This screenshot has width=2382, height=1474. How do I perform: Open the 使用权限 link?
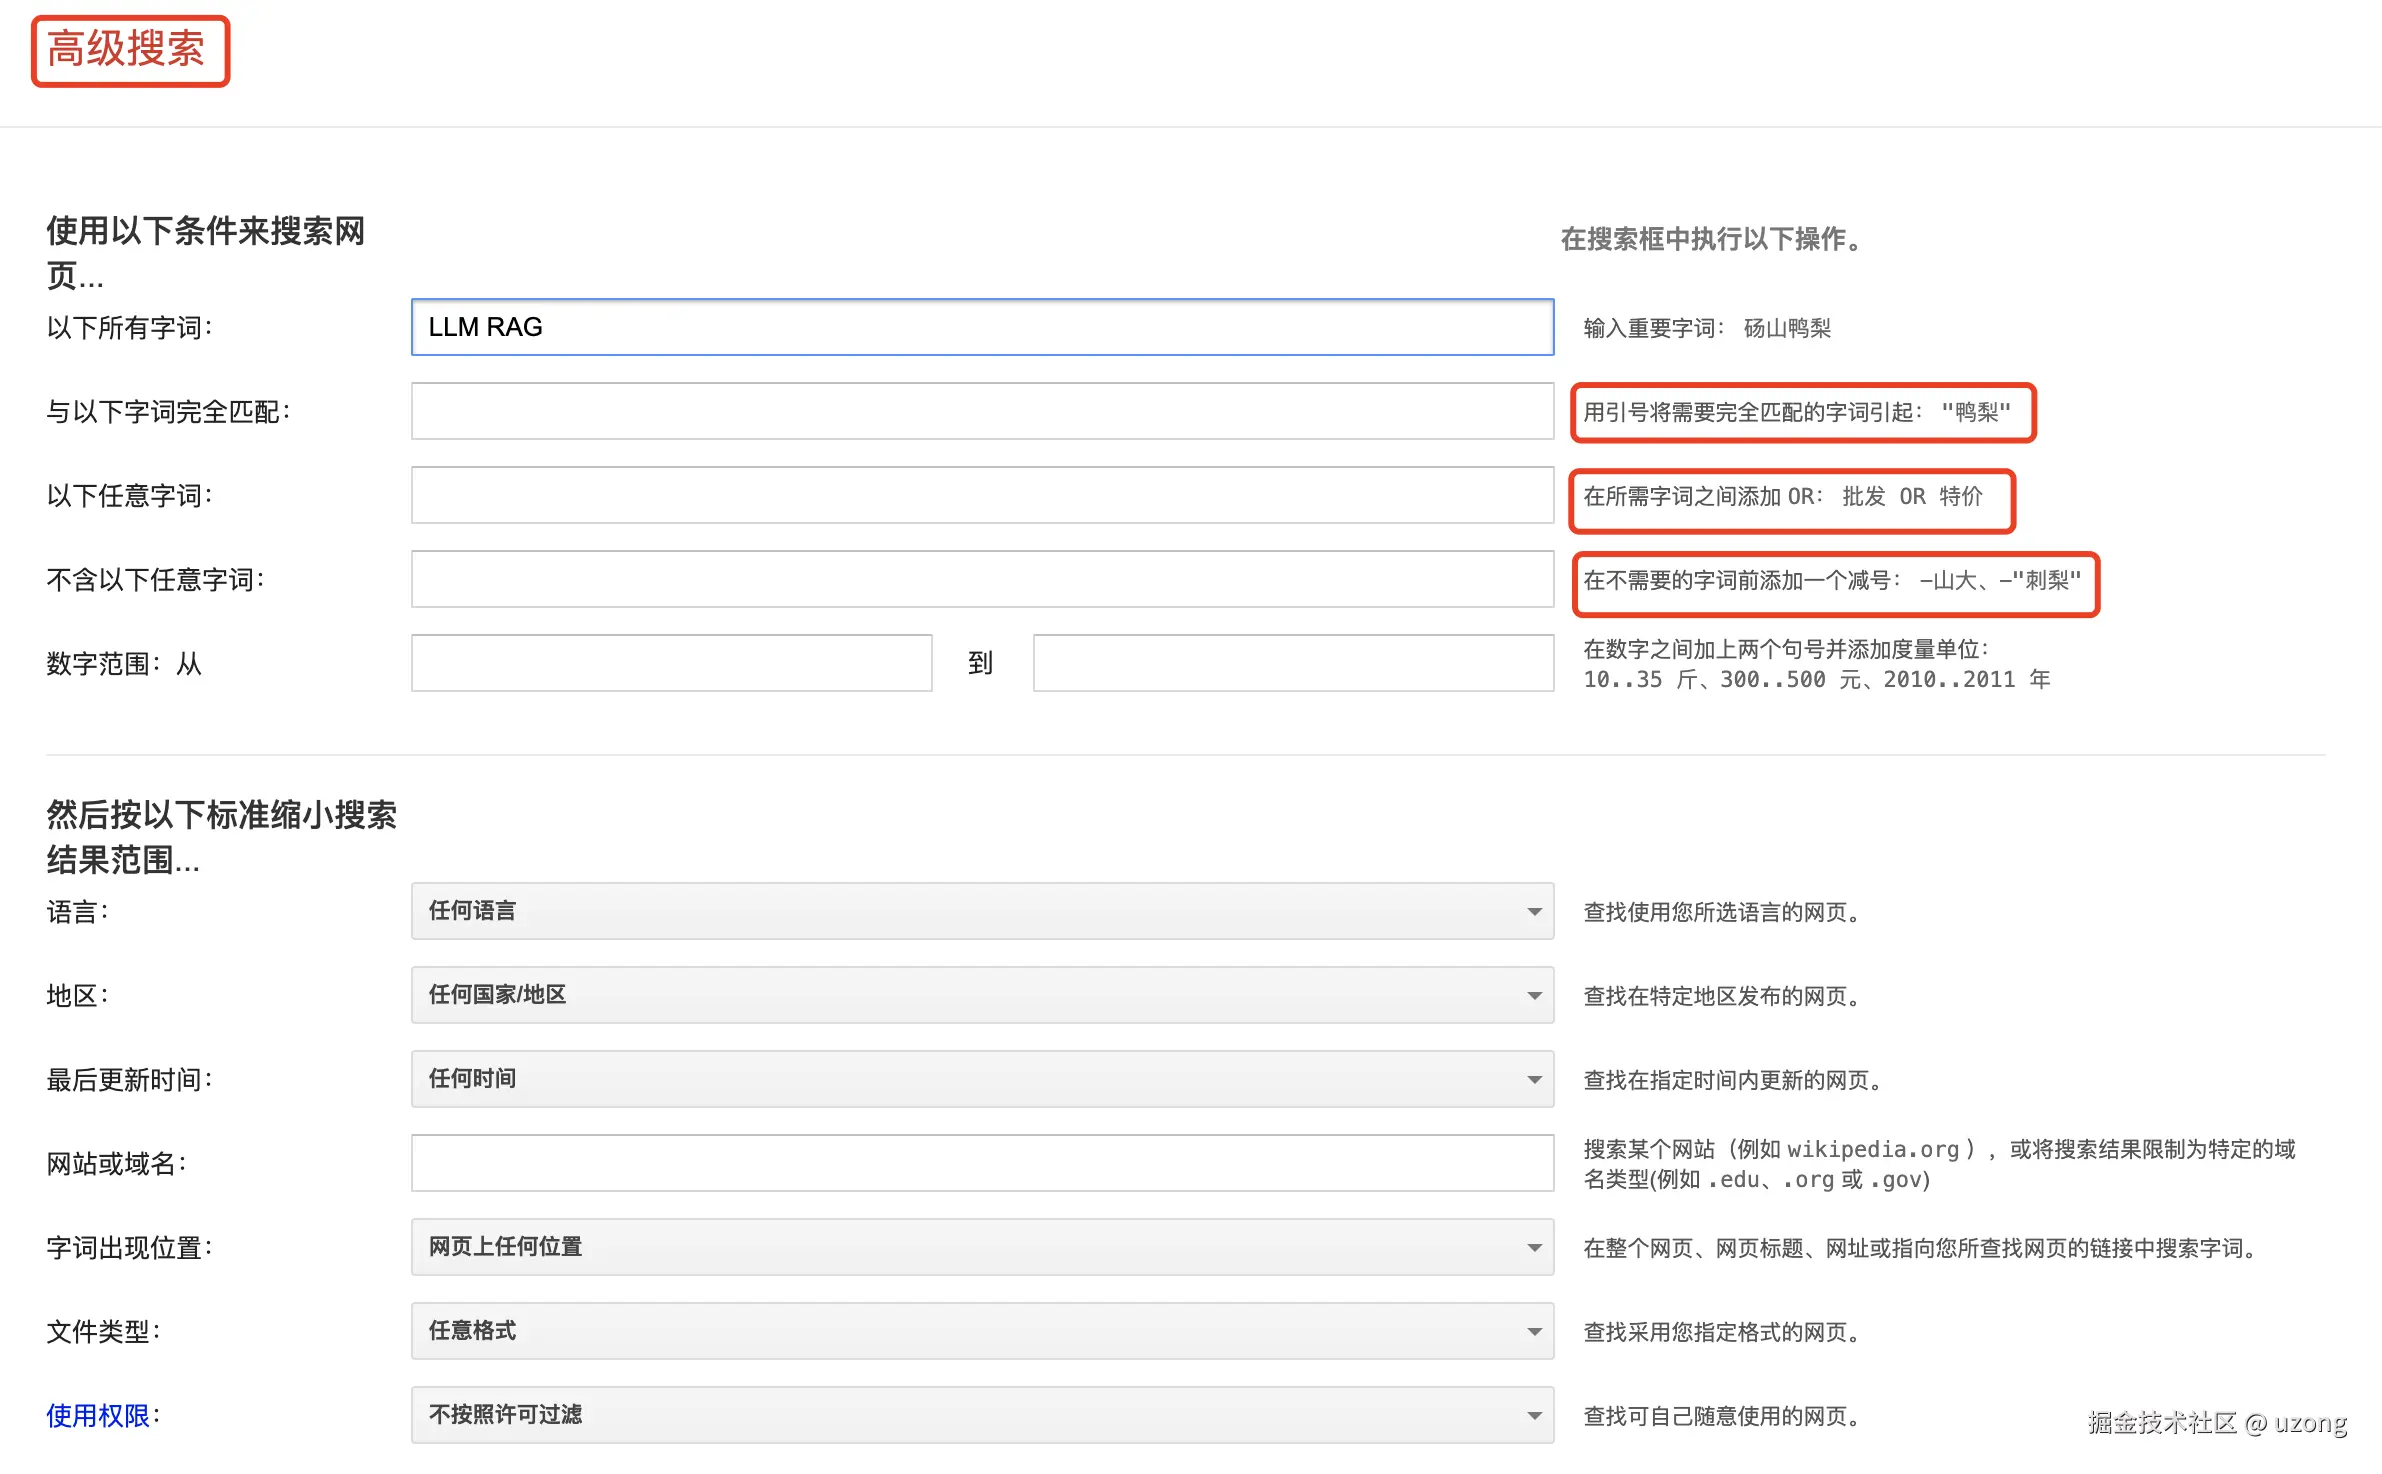pyautogui.click(x=98, y=1415)
